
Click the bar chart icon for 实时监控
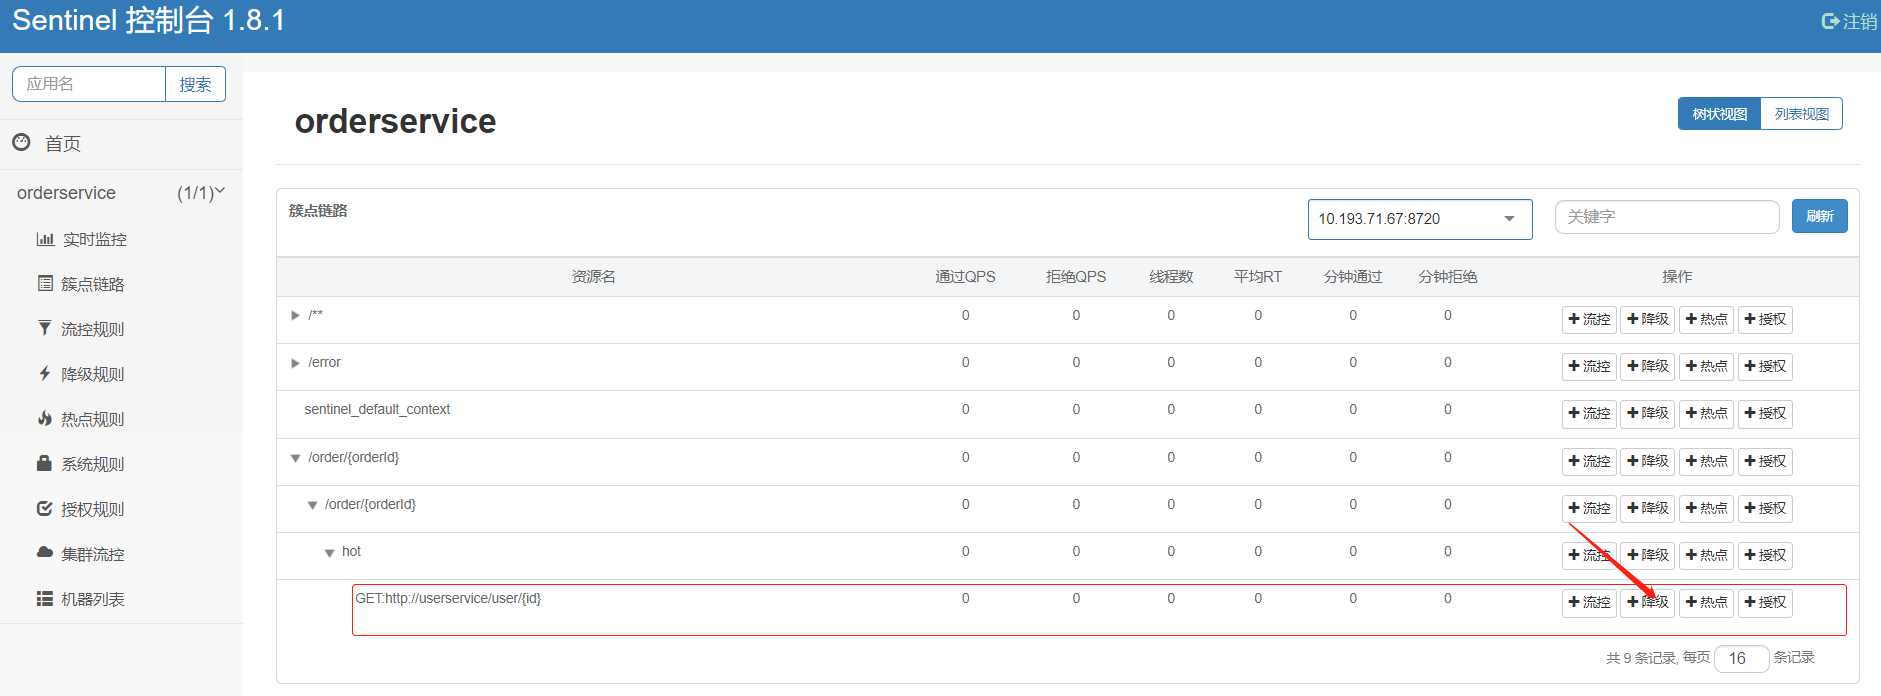(x=45, y=239)
